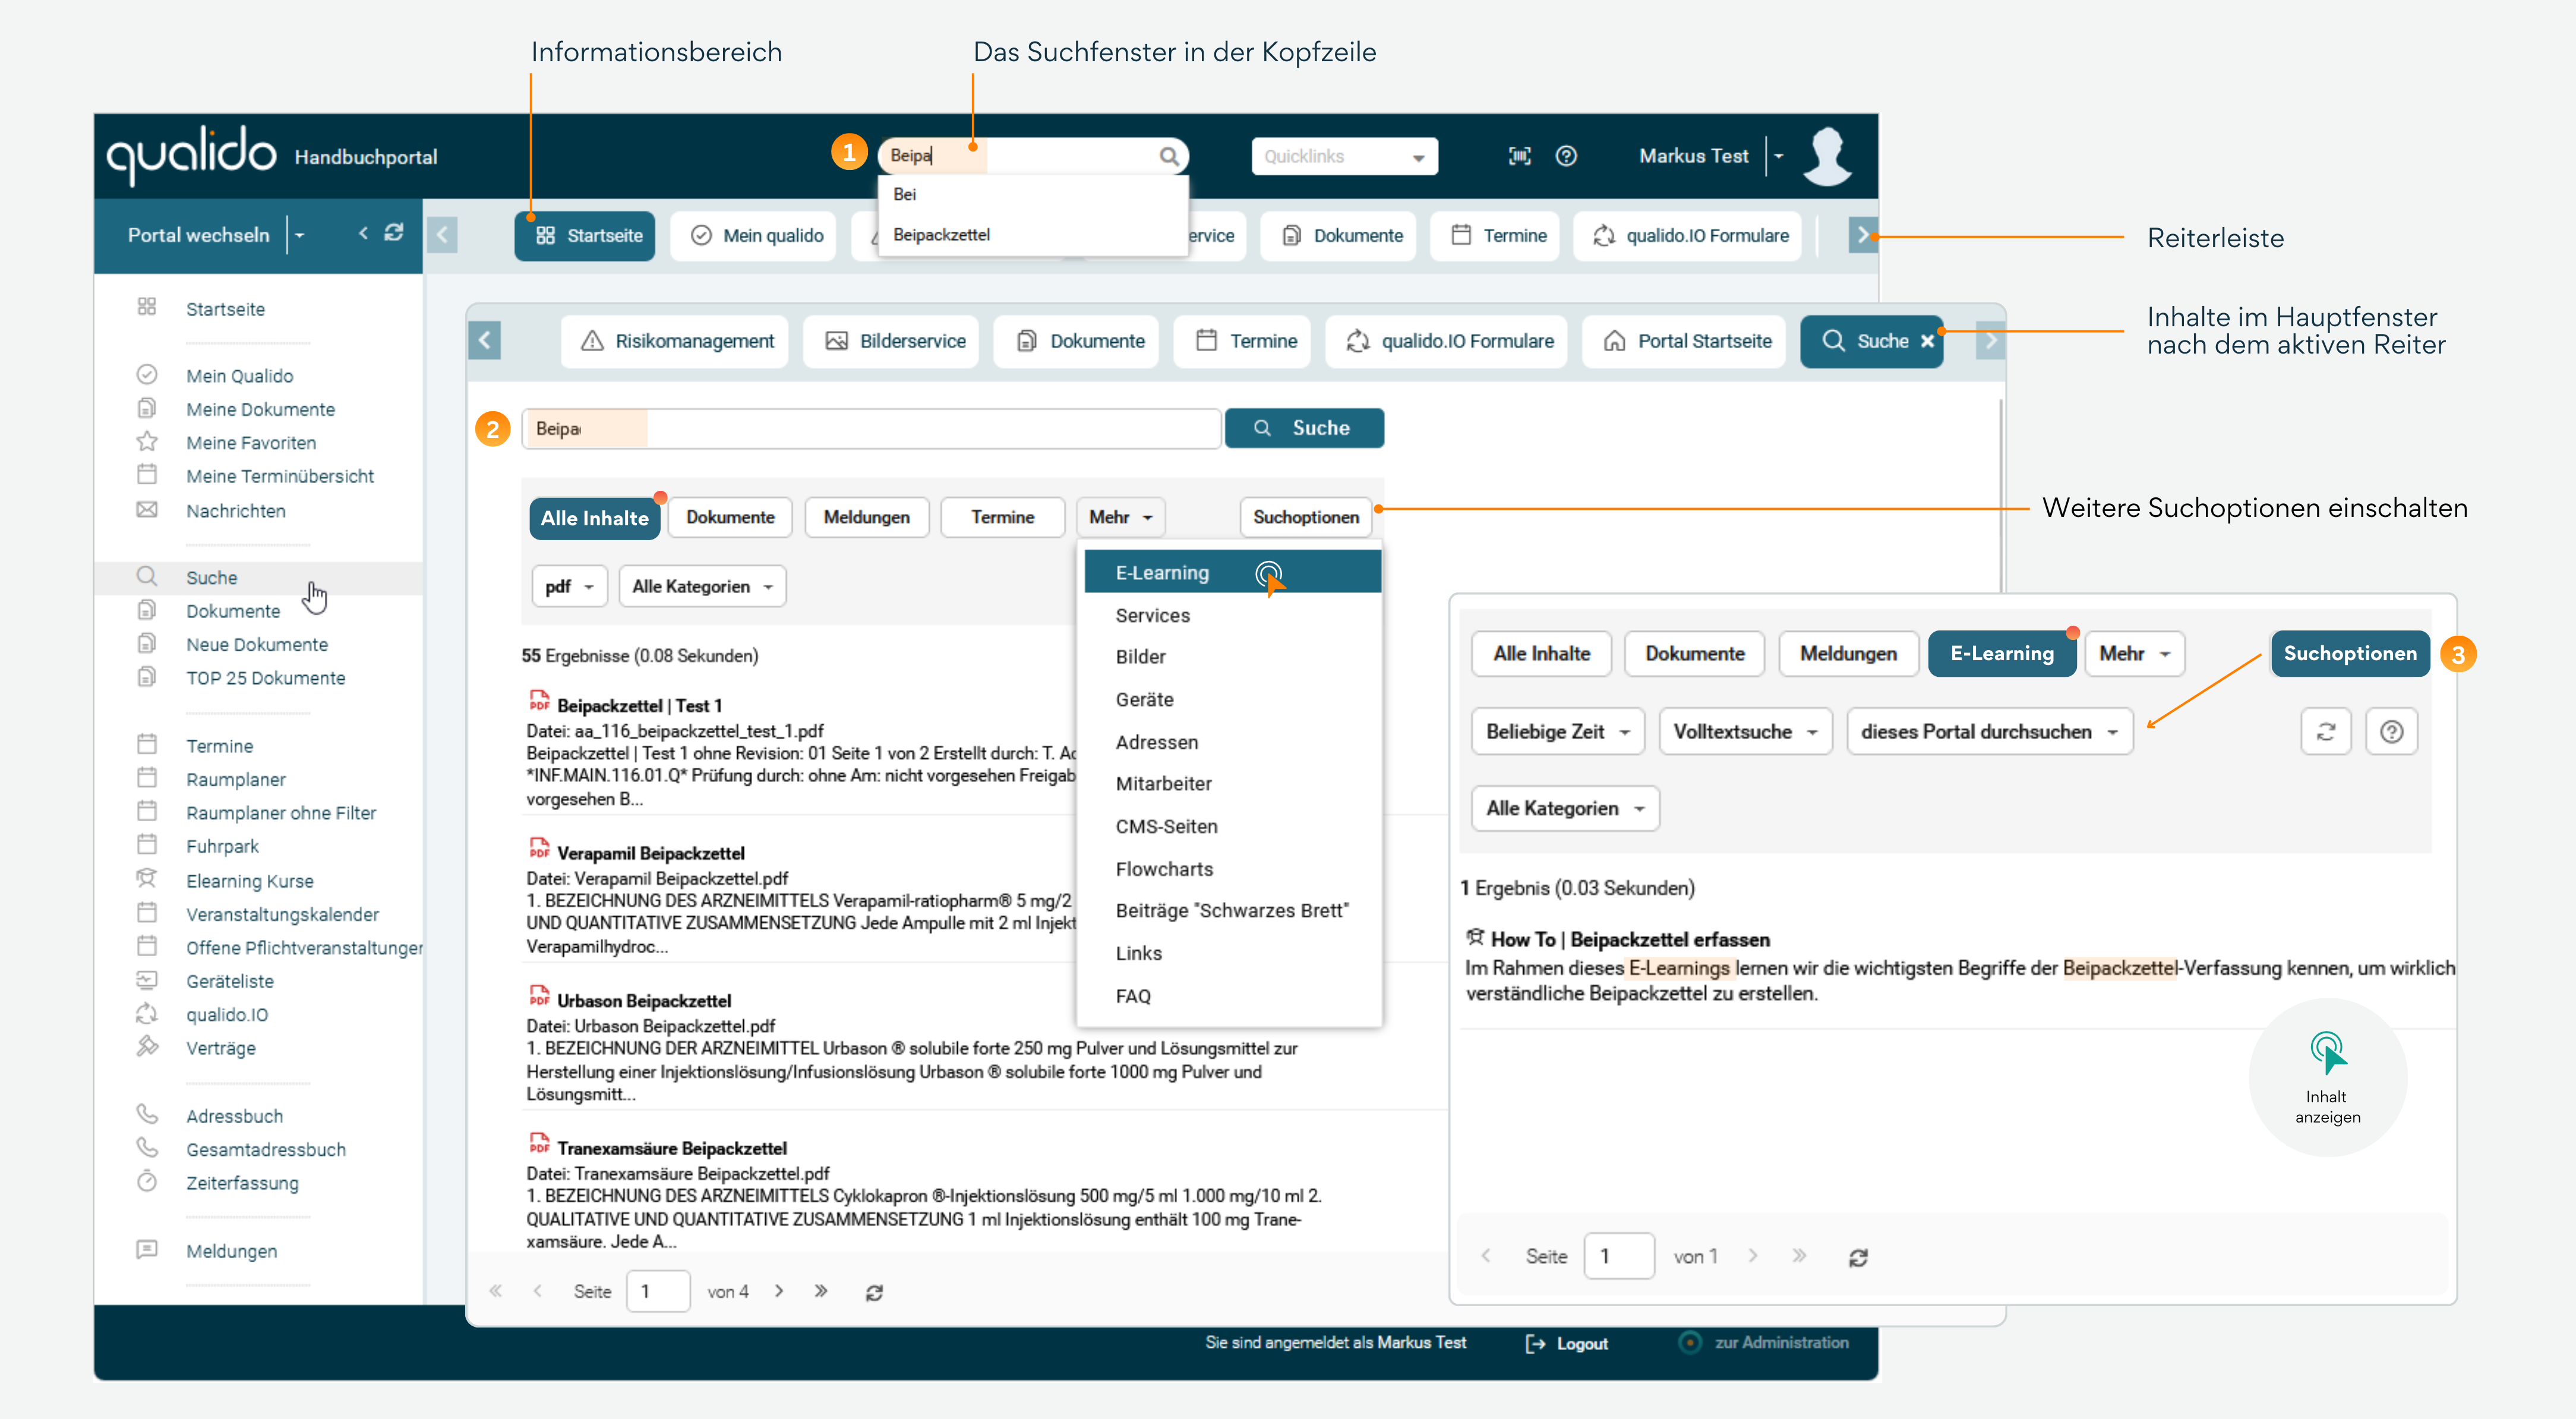
Task: Open the Logout link in the footer
Action: 1582,1344
